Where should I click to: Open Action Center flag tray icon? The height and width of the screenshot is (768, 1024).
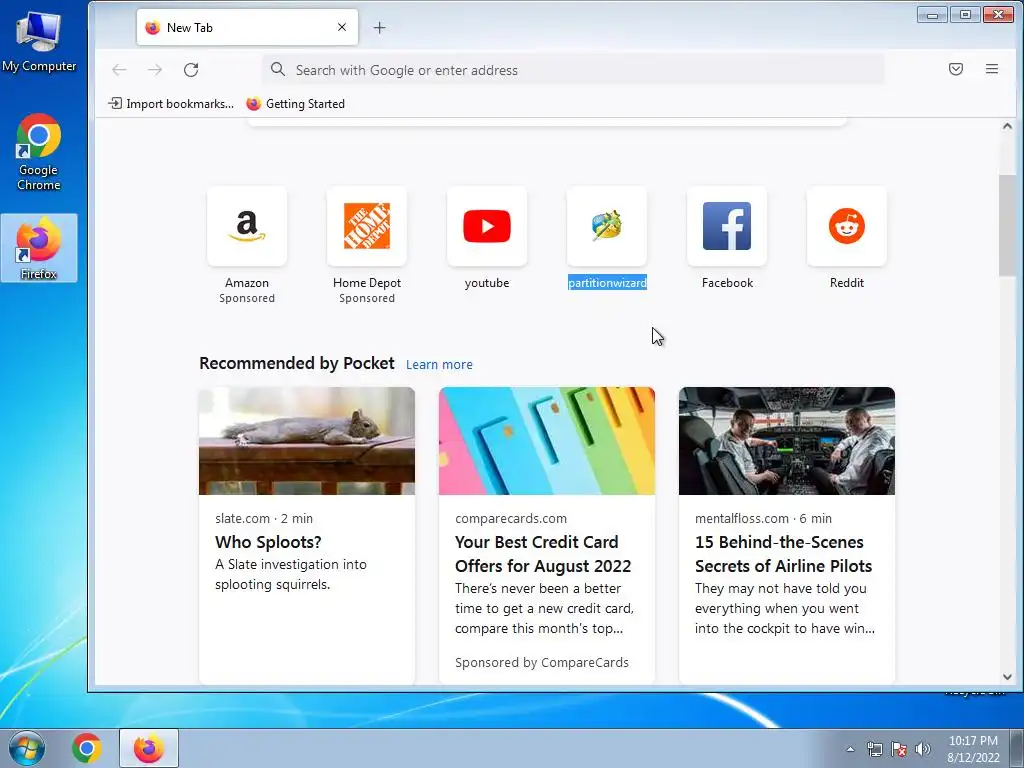tap(899, 750)
